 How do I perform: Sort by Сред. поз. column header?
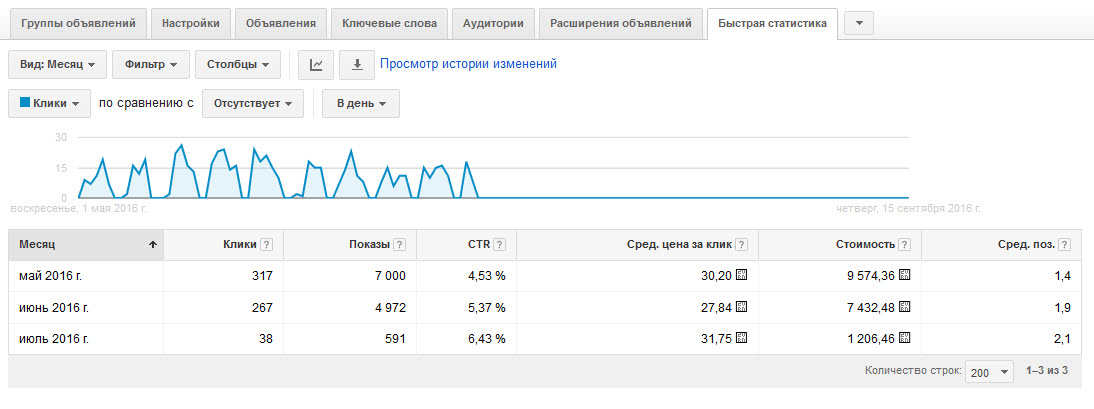[1026, 245]
